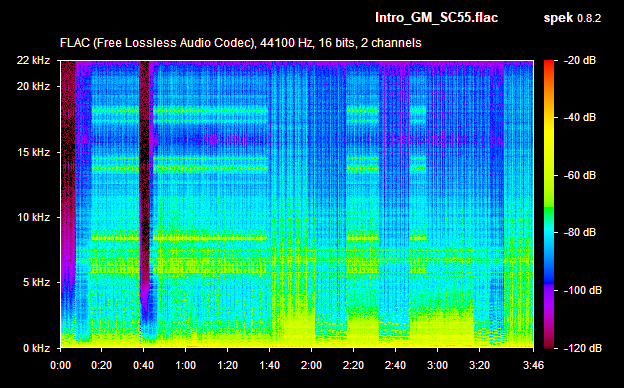Click the 0 kHz frequency axis label

click(x=36, y=349)
